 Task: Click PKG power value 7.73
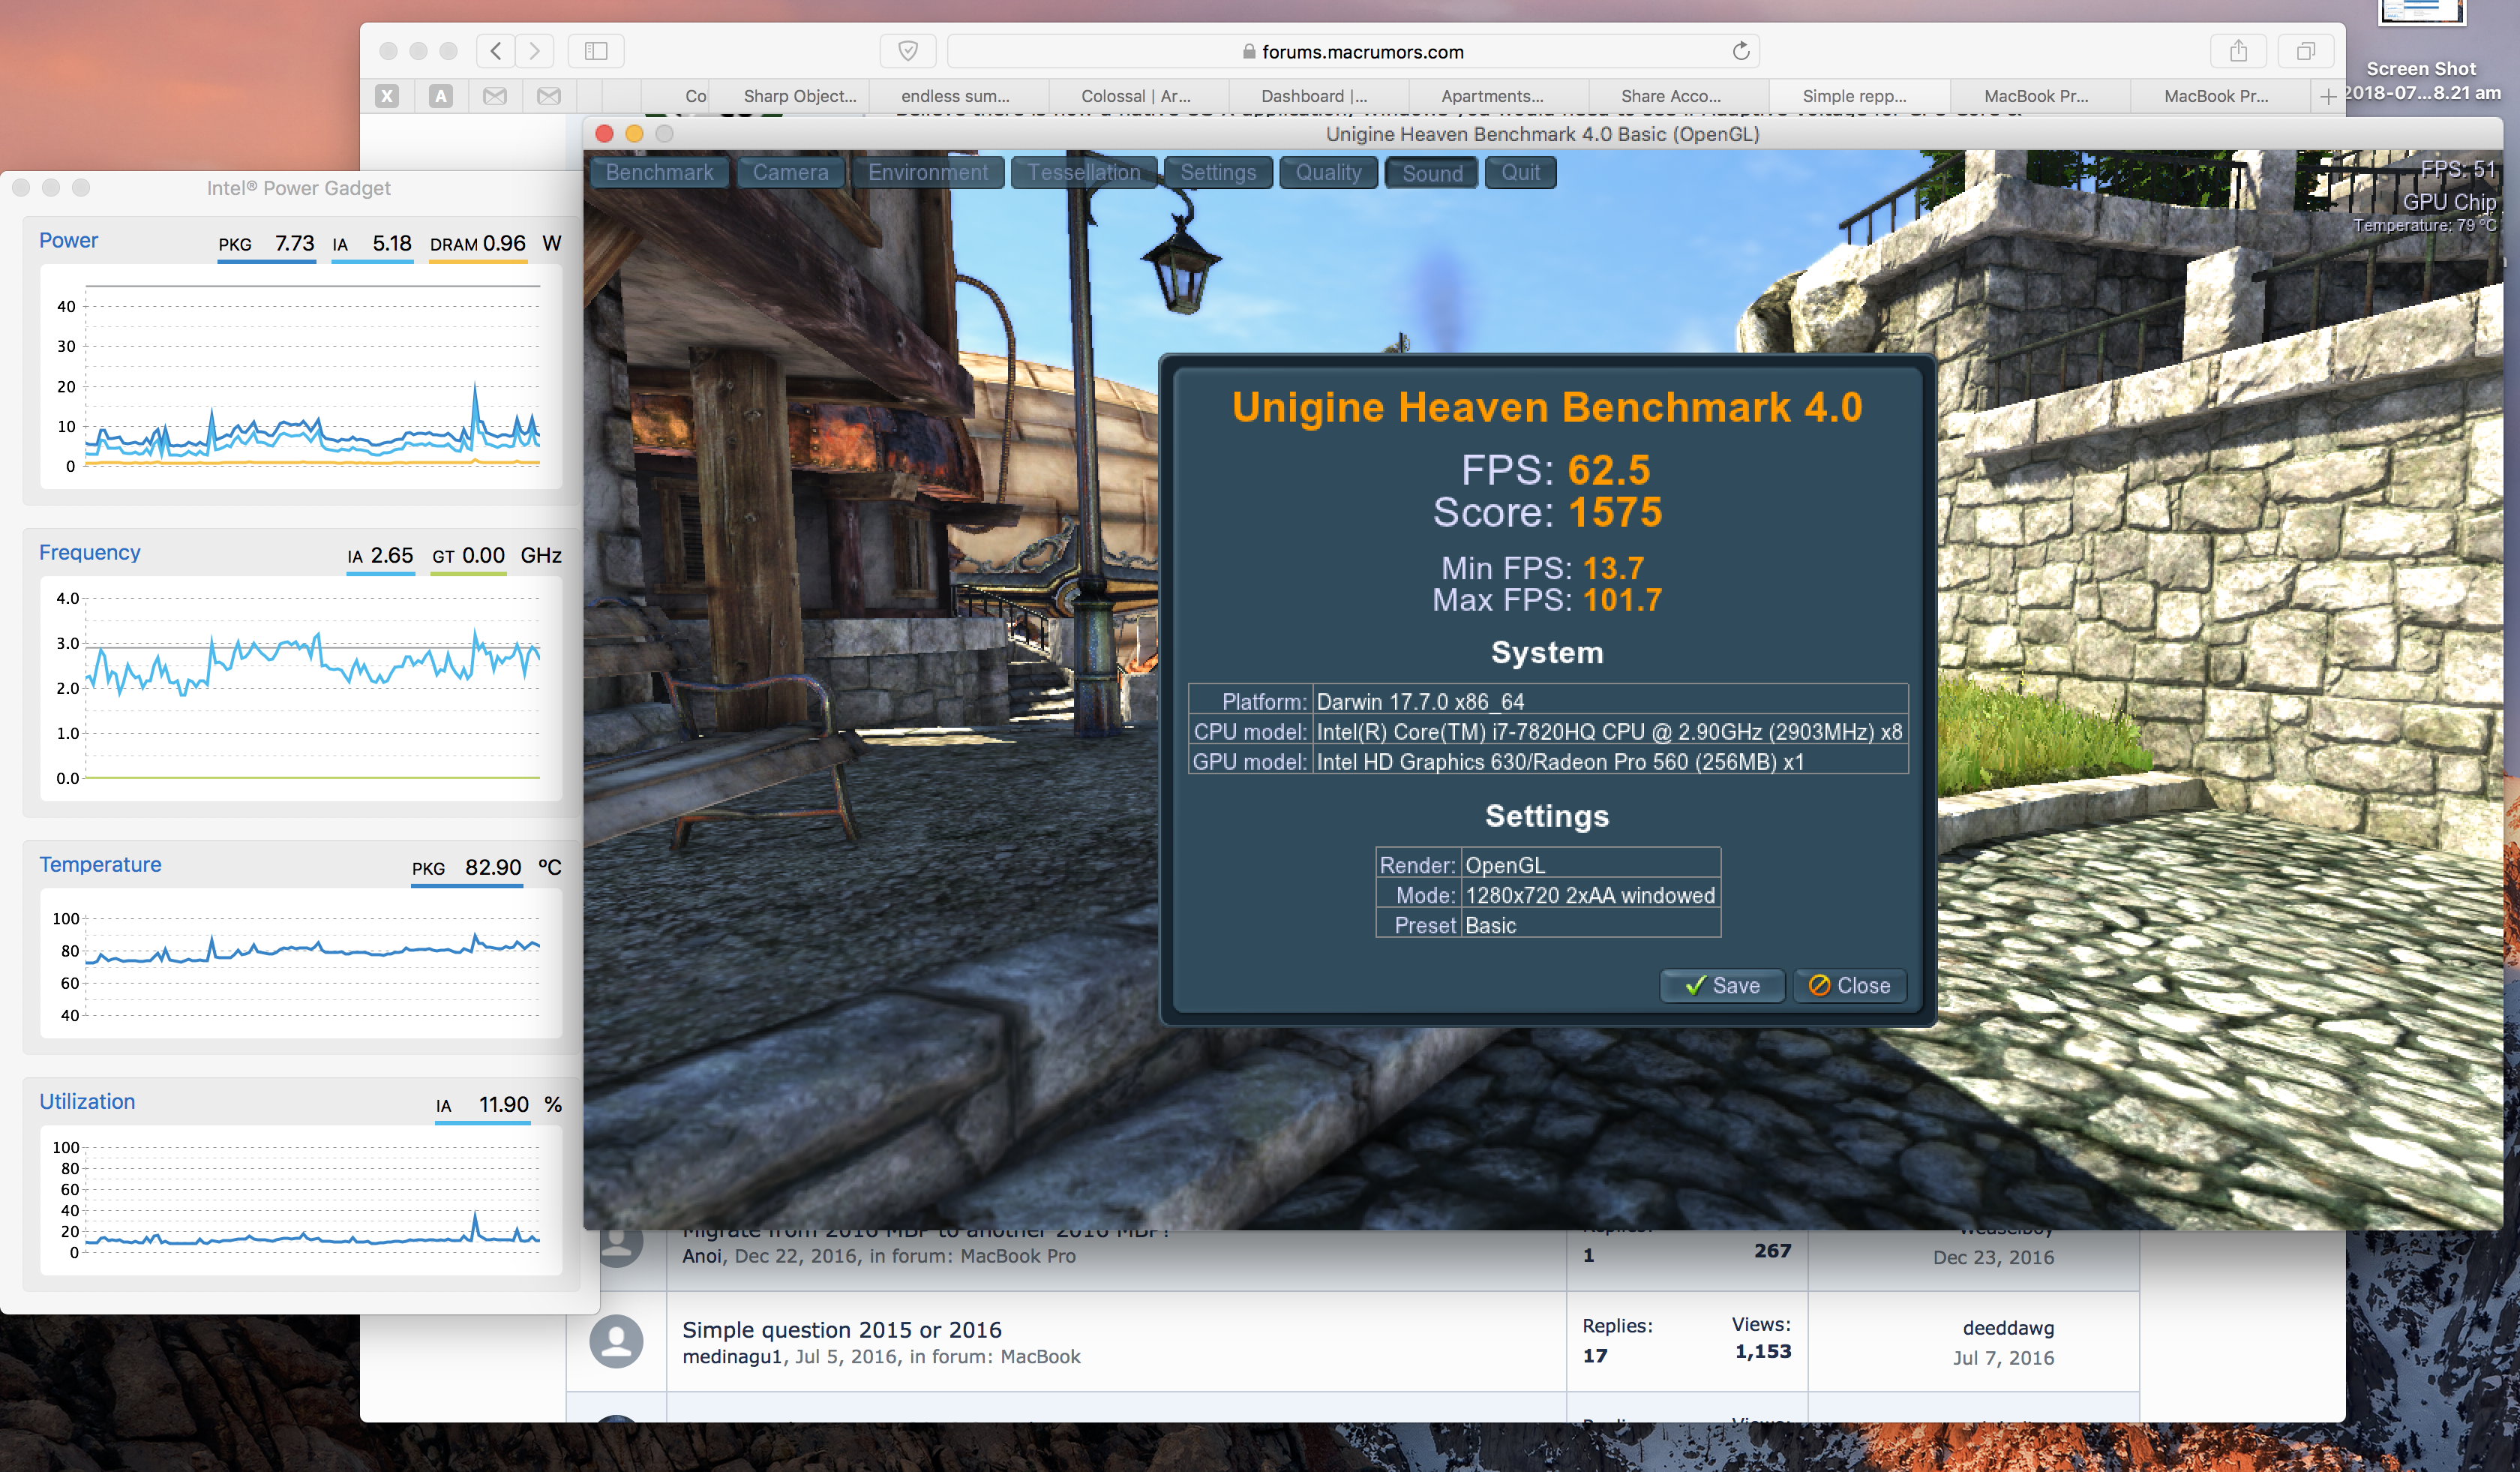[294, 244]
